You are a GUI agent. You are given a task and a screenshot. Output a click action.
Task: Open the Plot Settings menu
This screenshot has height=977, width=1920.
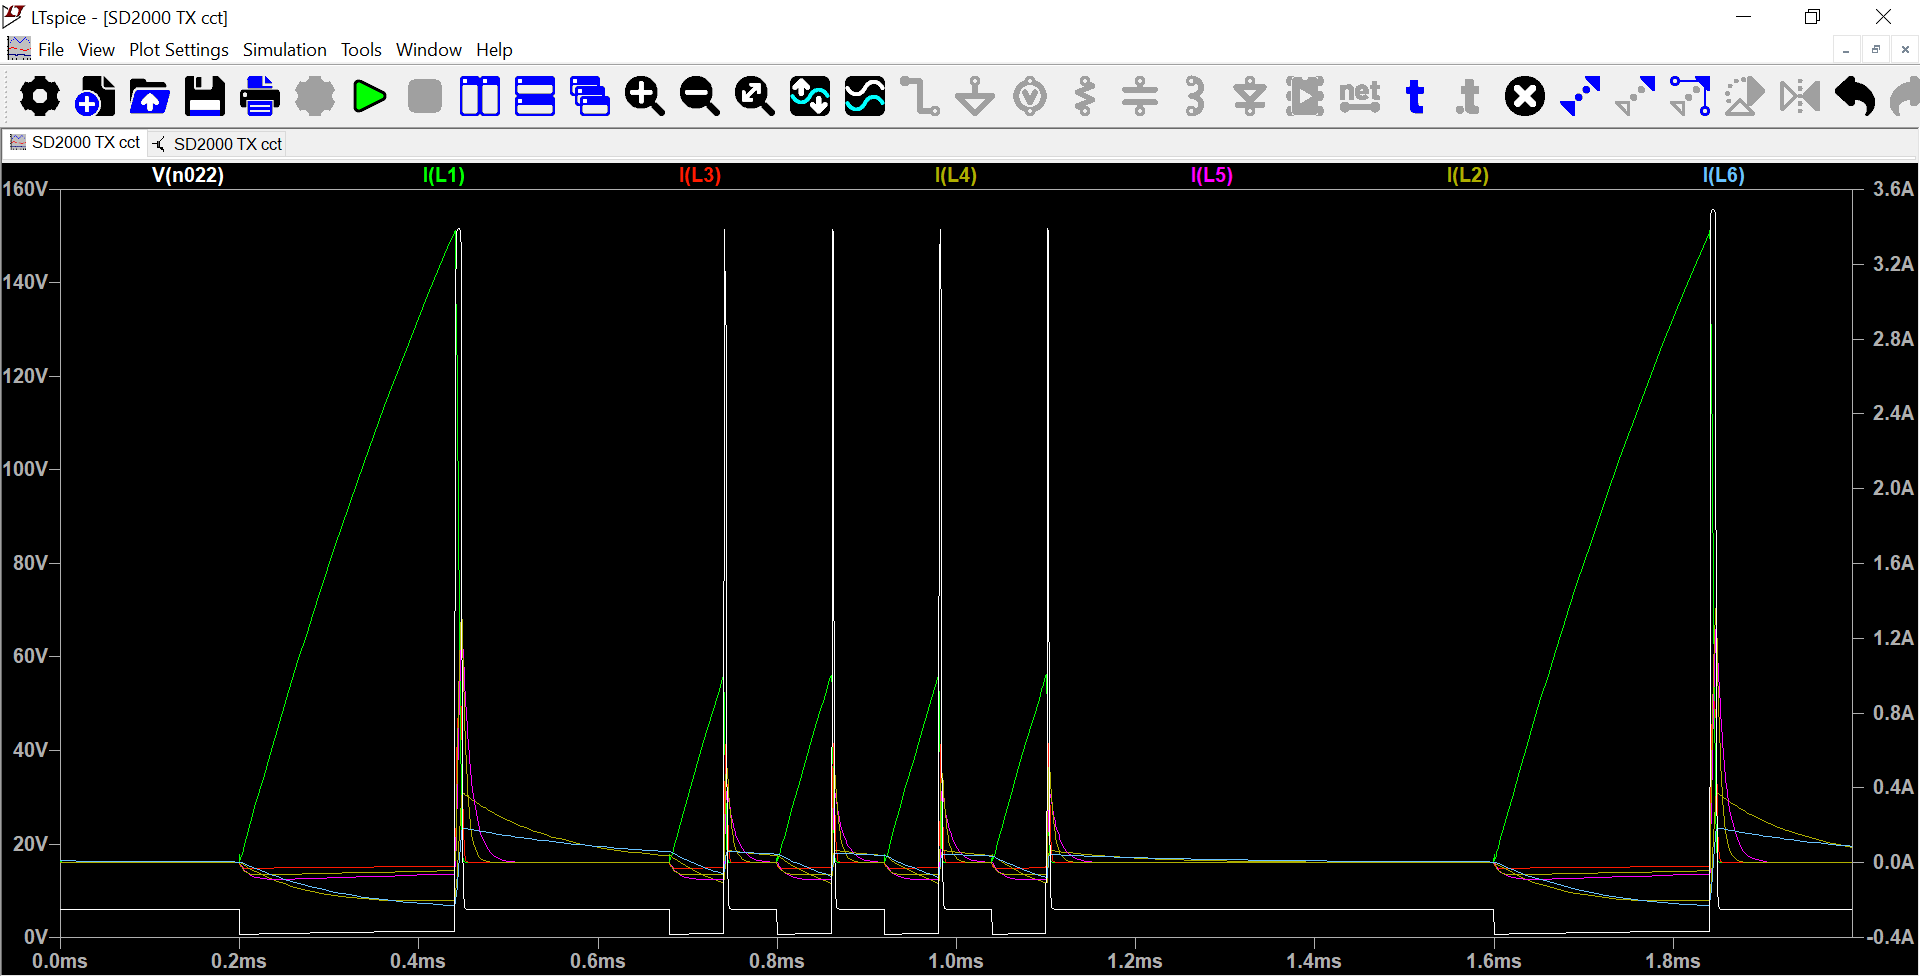click(x=179, y=50)
